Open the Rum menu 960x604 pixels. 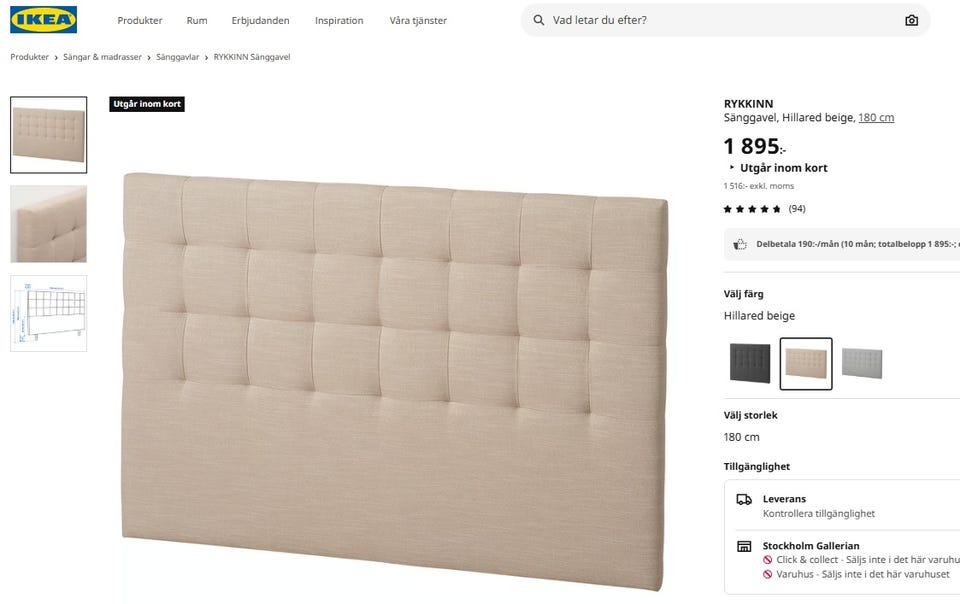click(x=197, y=20)
